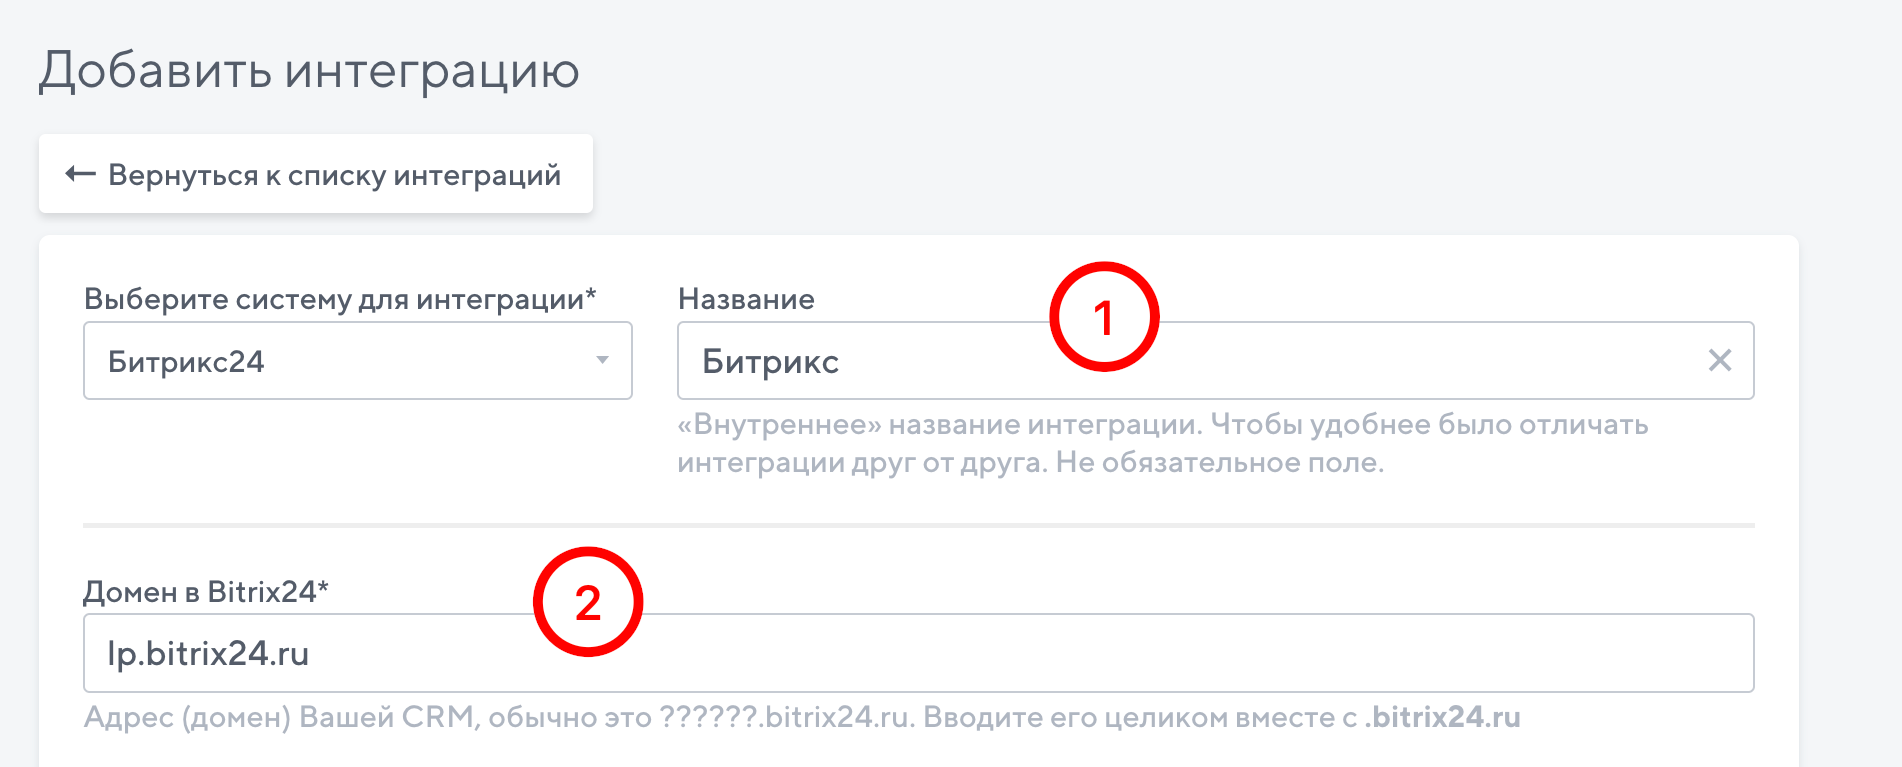Click the Не обязательное поле hint sentence

1220,463
